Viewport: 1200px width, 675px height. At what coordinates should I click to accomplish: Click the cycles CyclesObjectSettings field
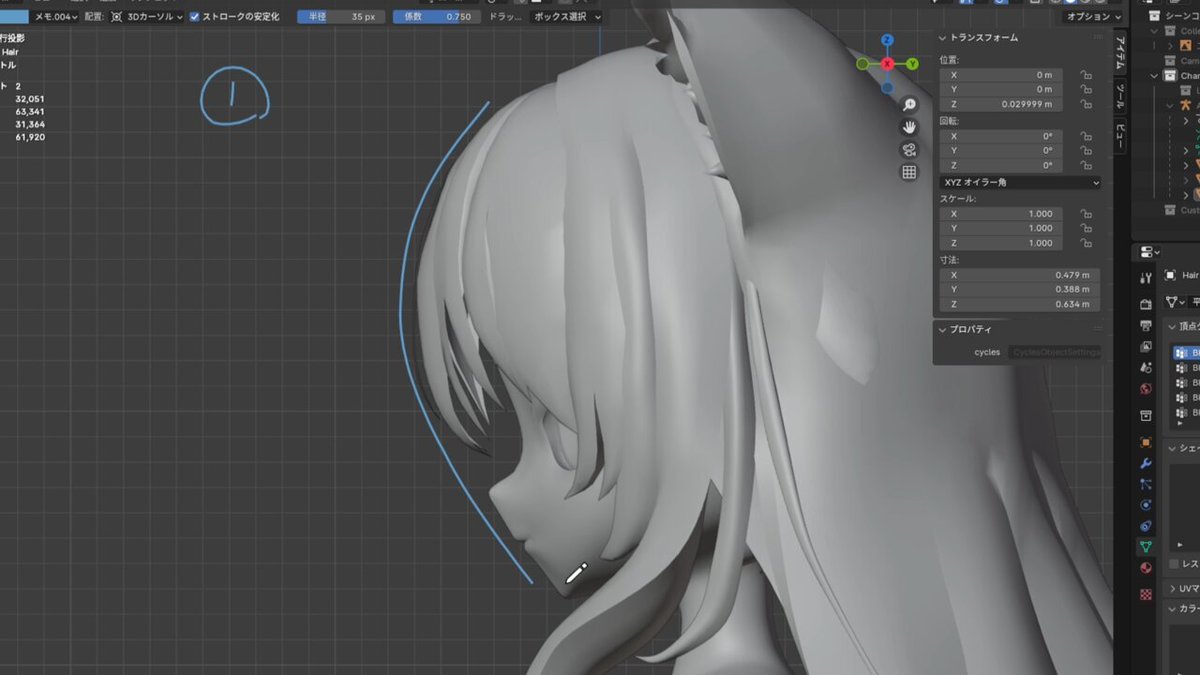click(x=1054, y=352)
